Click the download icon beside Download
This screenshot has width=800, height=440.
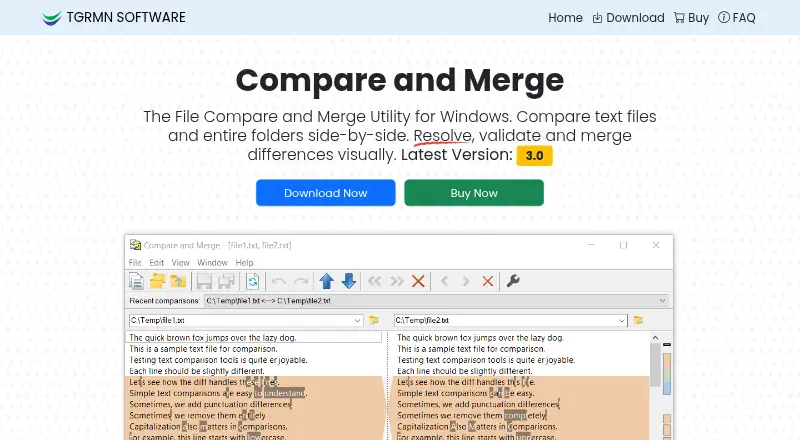597,18
